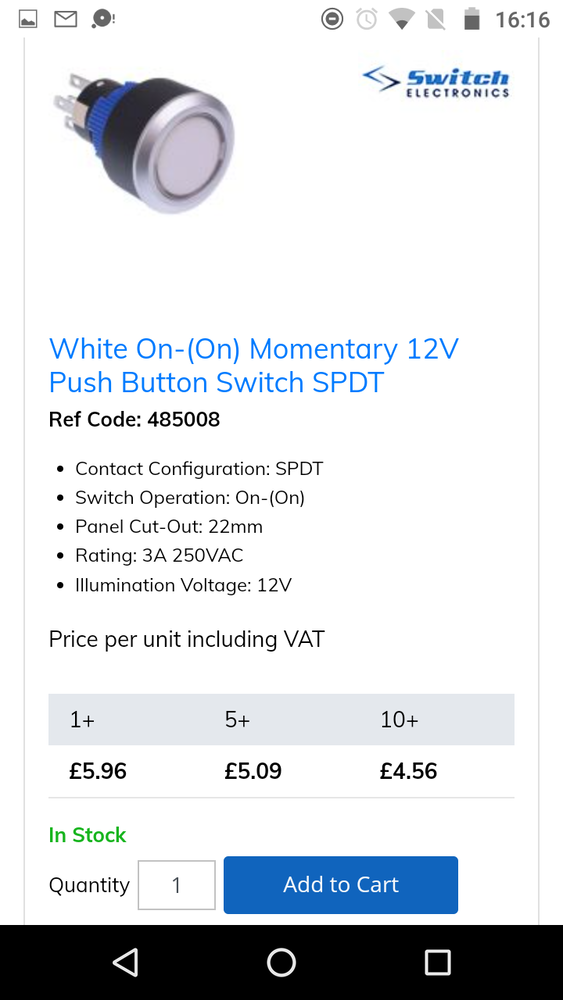
Task: Tap the 16:16 clock in status bar
Action: click(522, 20)
